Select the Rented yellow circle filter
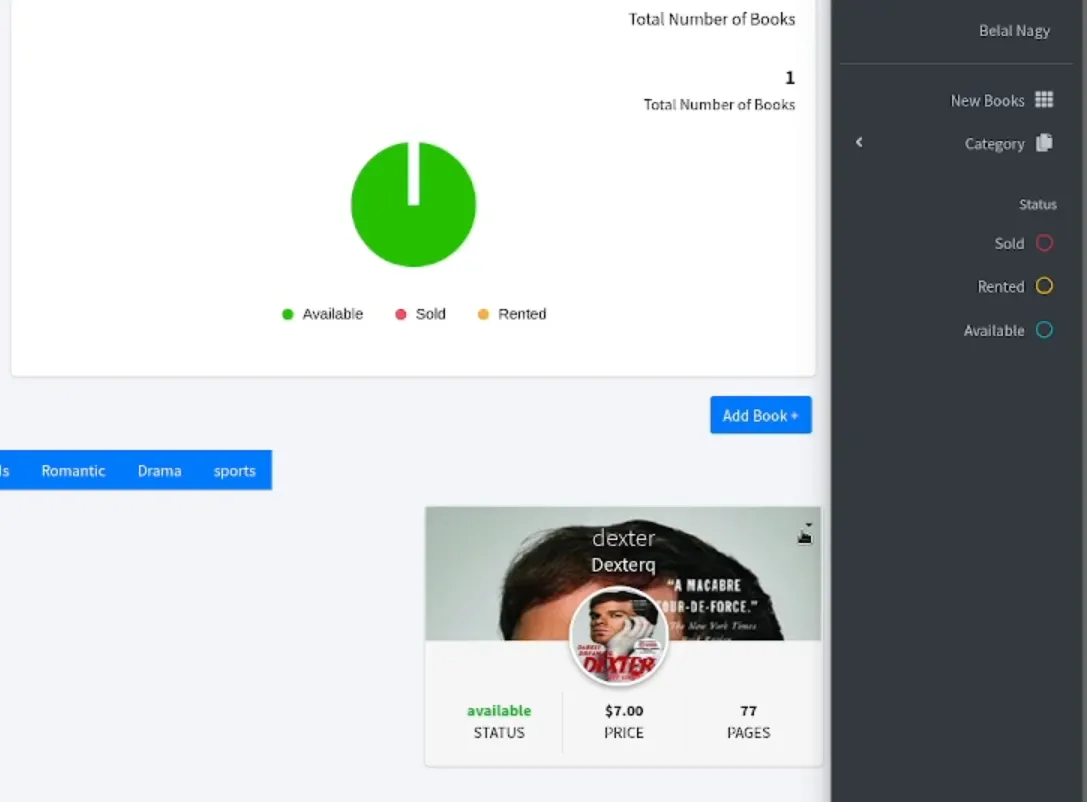Viewport: 1087px width, 802px height. pyautogui.click(x=1044, y=286)
